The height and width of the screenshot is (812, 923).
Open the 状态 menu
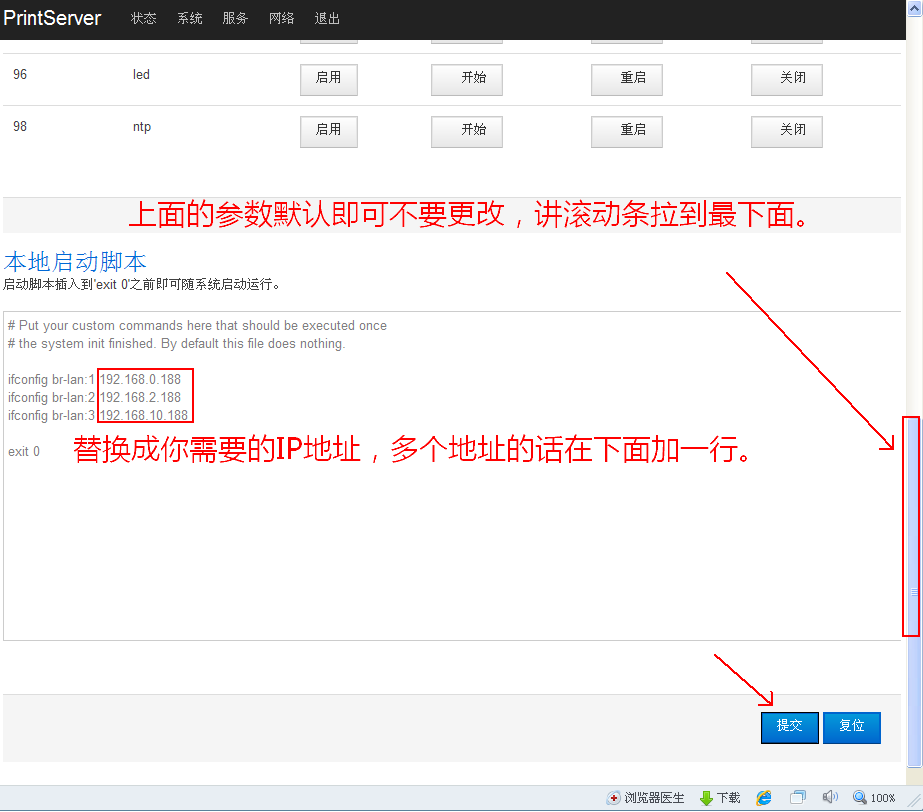coord(144,19)
